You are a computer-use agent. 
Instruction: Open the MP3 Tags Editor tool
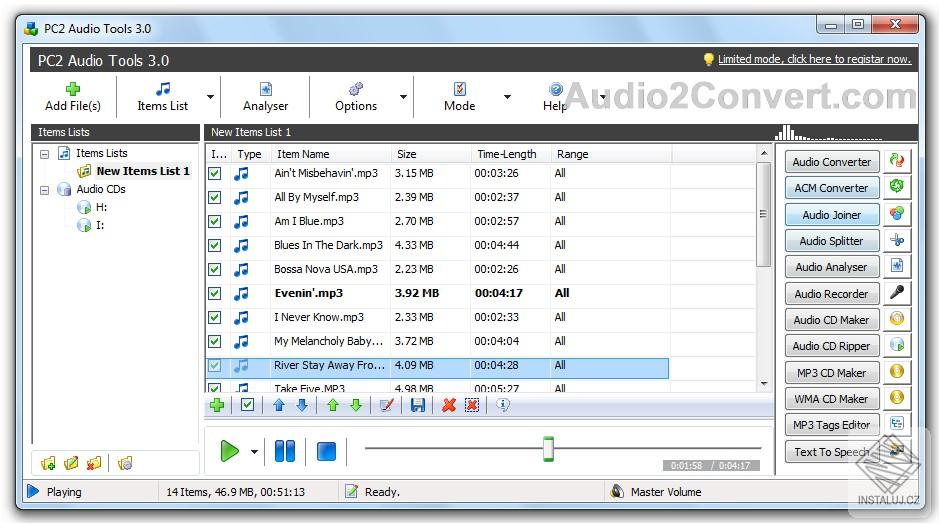[x=832, y=425]
